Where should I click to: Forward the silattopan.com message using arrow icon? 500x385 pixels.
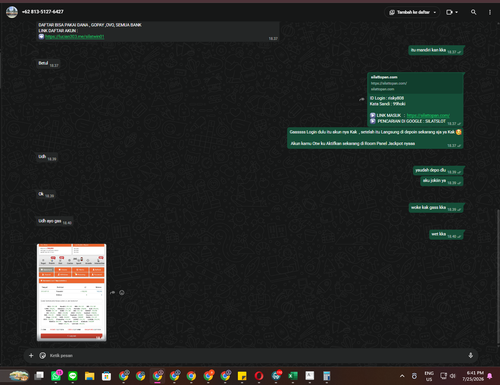click(362, 99)
